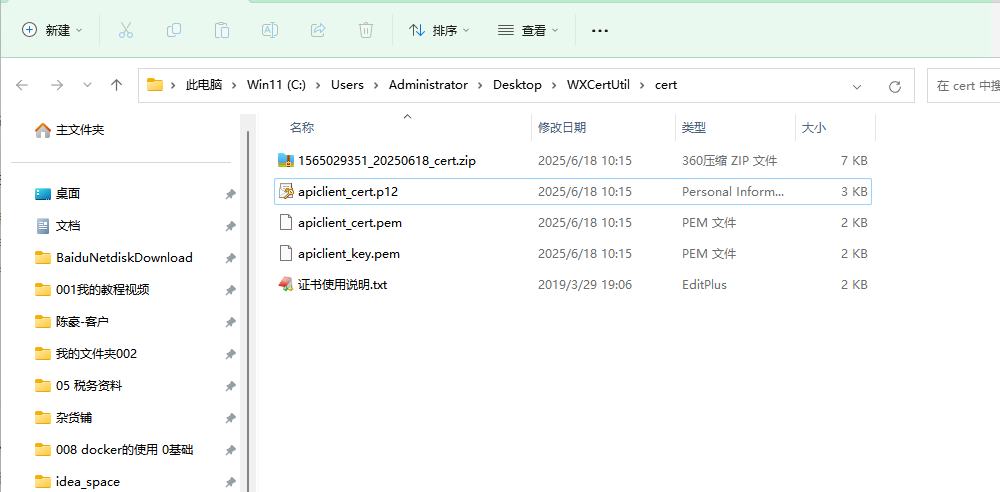
Task: Click the Copy icon in toolbar
Action: pyautogui.click(x=174, y=30)
